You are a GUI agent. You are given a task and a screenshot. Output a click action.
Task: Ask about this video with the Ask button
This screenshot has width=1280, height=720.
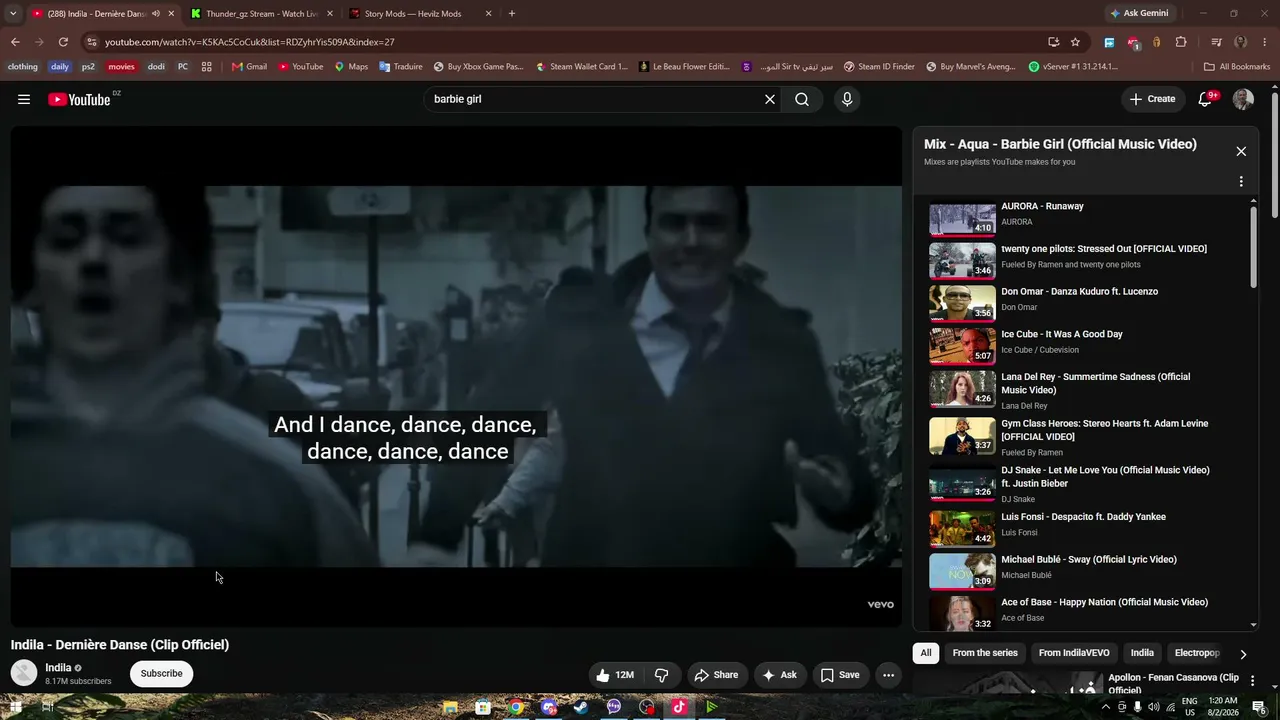pos(779,675)
